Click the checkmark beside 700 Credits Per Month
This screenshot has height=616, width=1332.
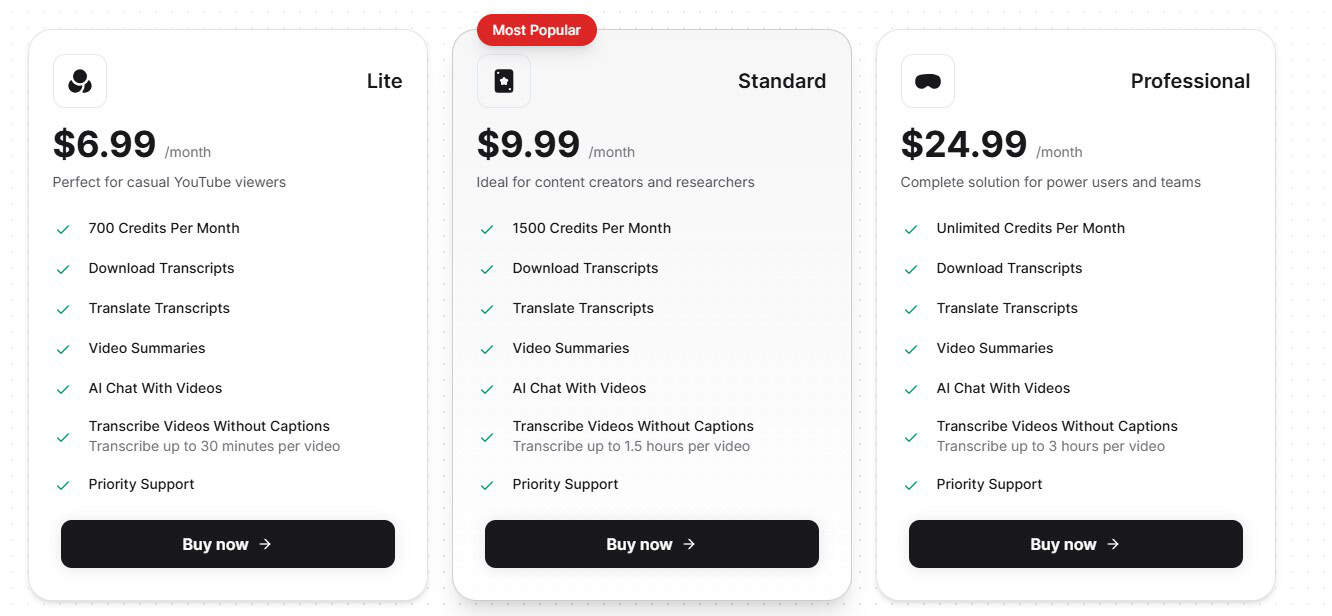pyautogui.click(x=62, y=228)
